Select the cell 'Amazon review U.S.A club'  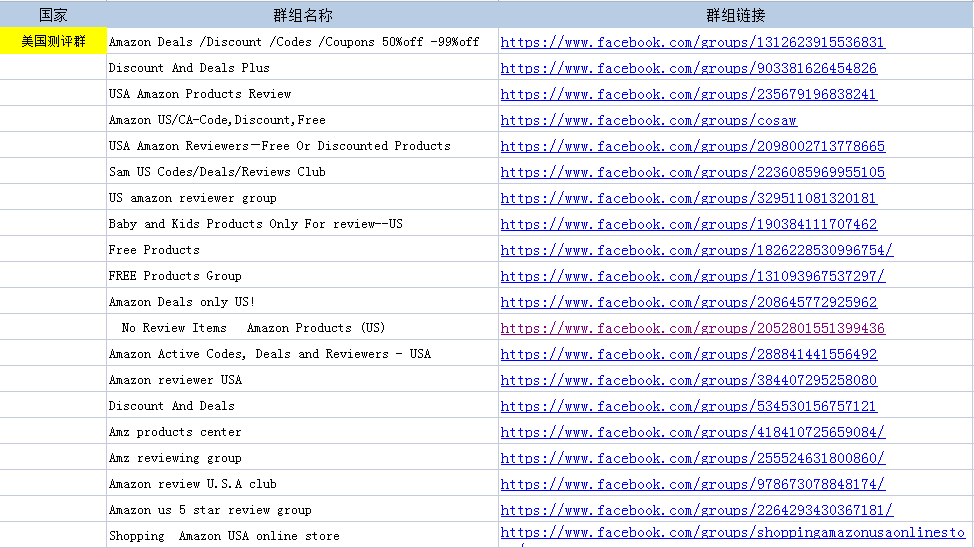[x=303, y=483]
